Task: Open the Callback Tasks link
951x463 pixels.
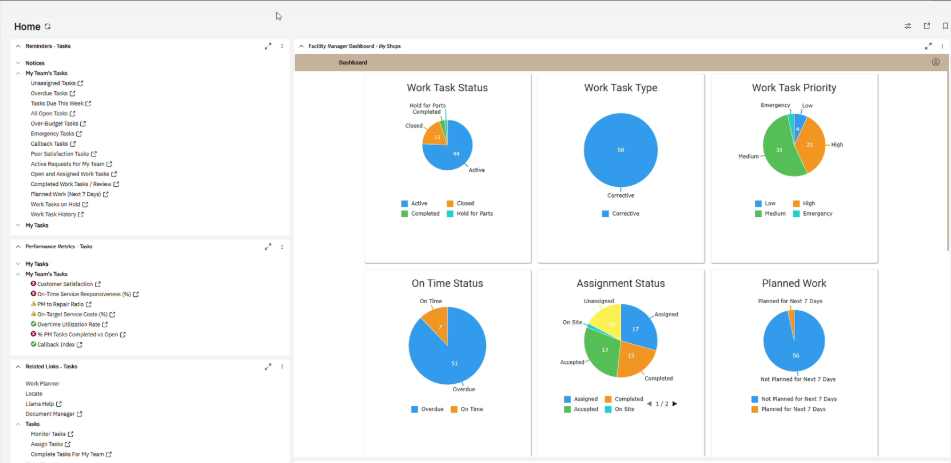Action: coord(49,144)
